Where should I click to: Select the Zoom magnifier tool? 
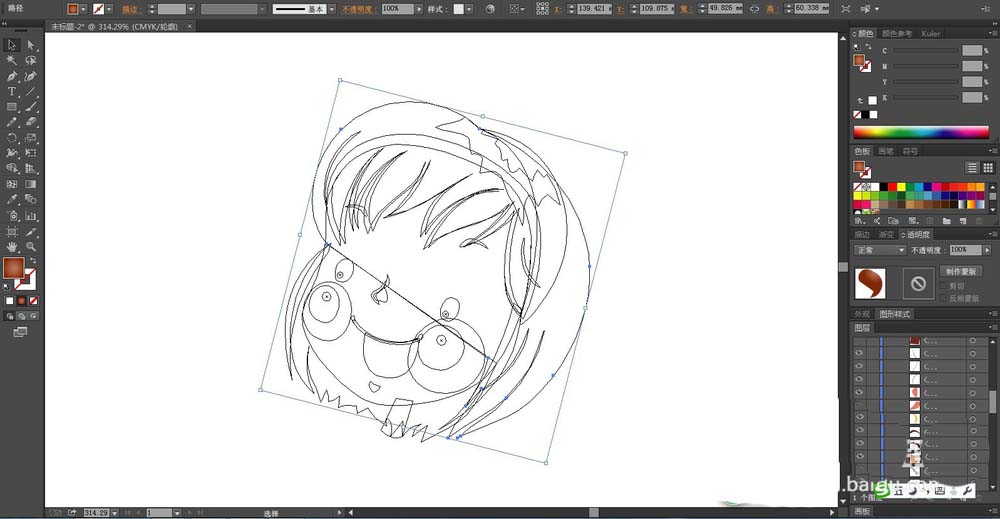pyautogui.click(x=31, y=247)
